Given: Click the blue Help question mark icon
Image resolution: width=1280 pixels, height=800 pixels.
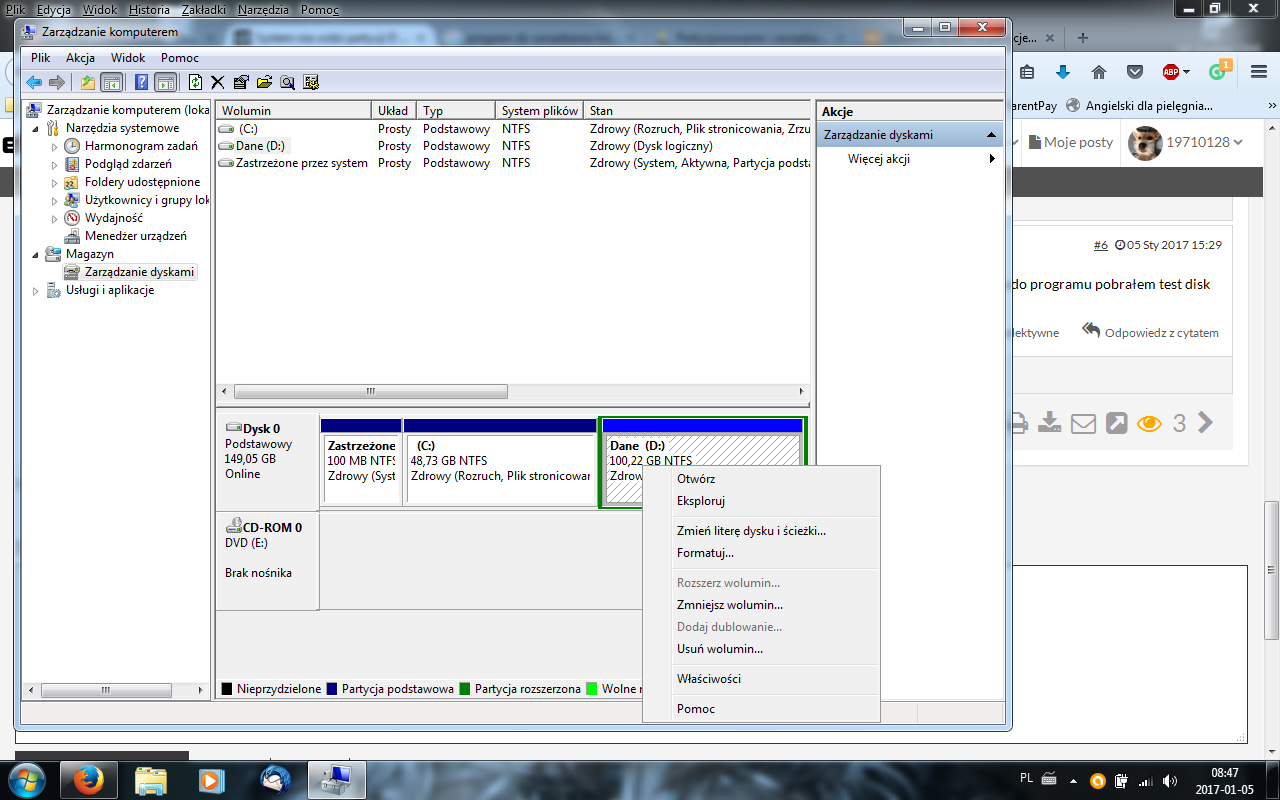Looking at the screenshot, I should click(x=142, y=82).
